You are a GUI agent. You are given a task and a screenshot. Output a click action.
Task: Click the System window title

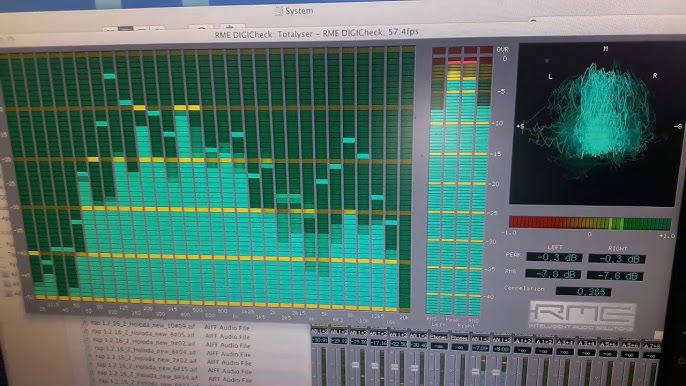click(299, 11)
